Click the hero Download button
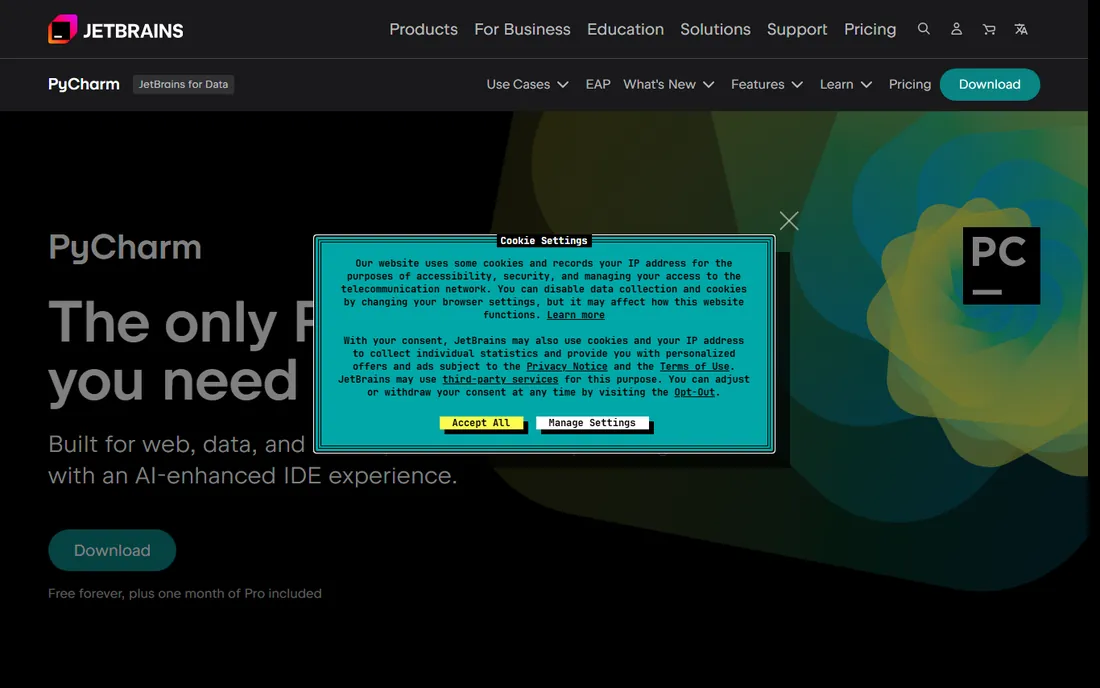Screen dimensions: 1100x688 tap(112, 550)
